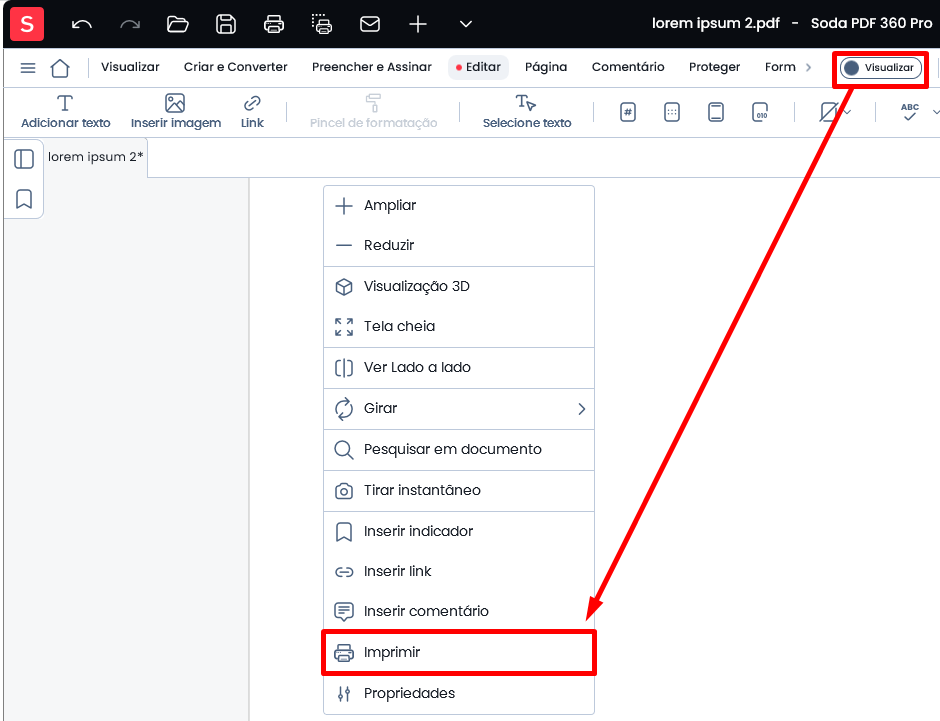Image resolution: width=940 pixels, height=721 pixels.
Task: Open the Form tab
Action: pos(781,67)
